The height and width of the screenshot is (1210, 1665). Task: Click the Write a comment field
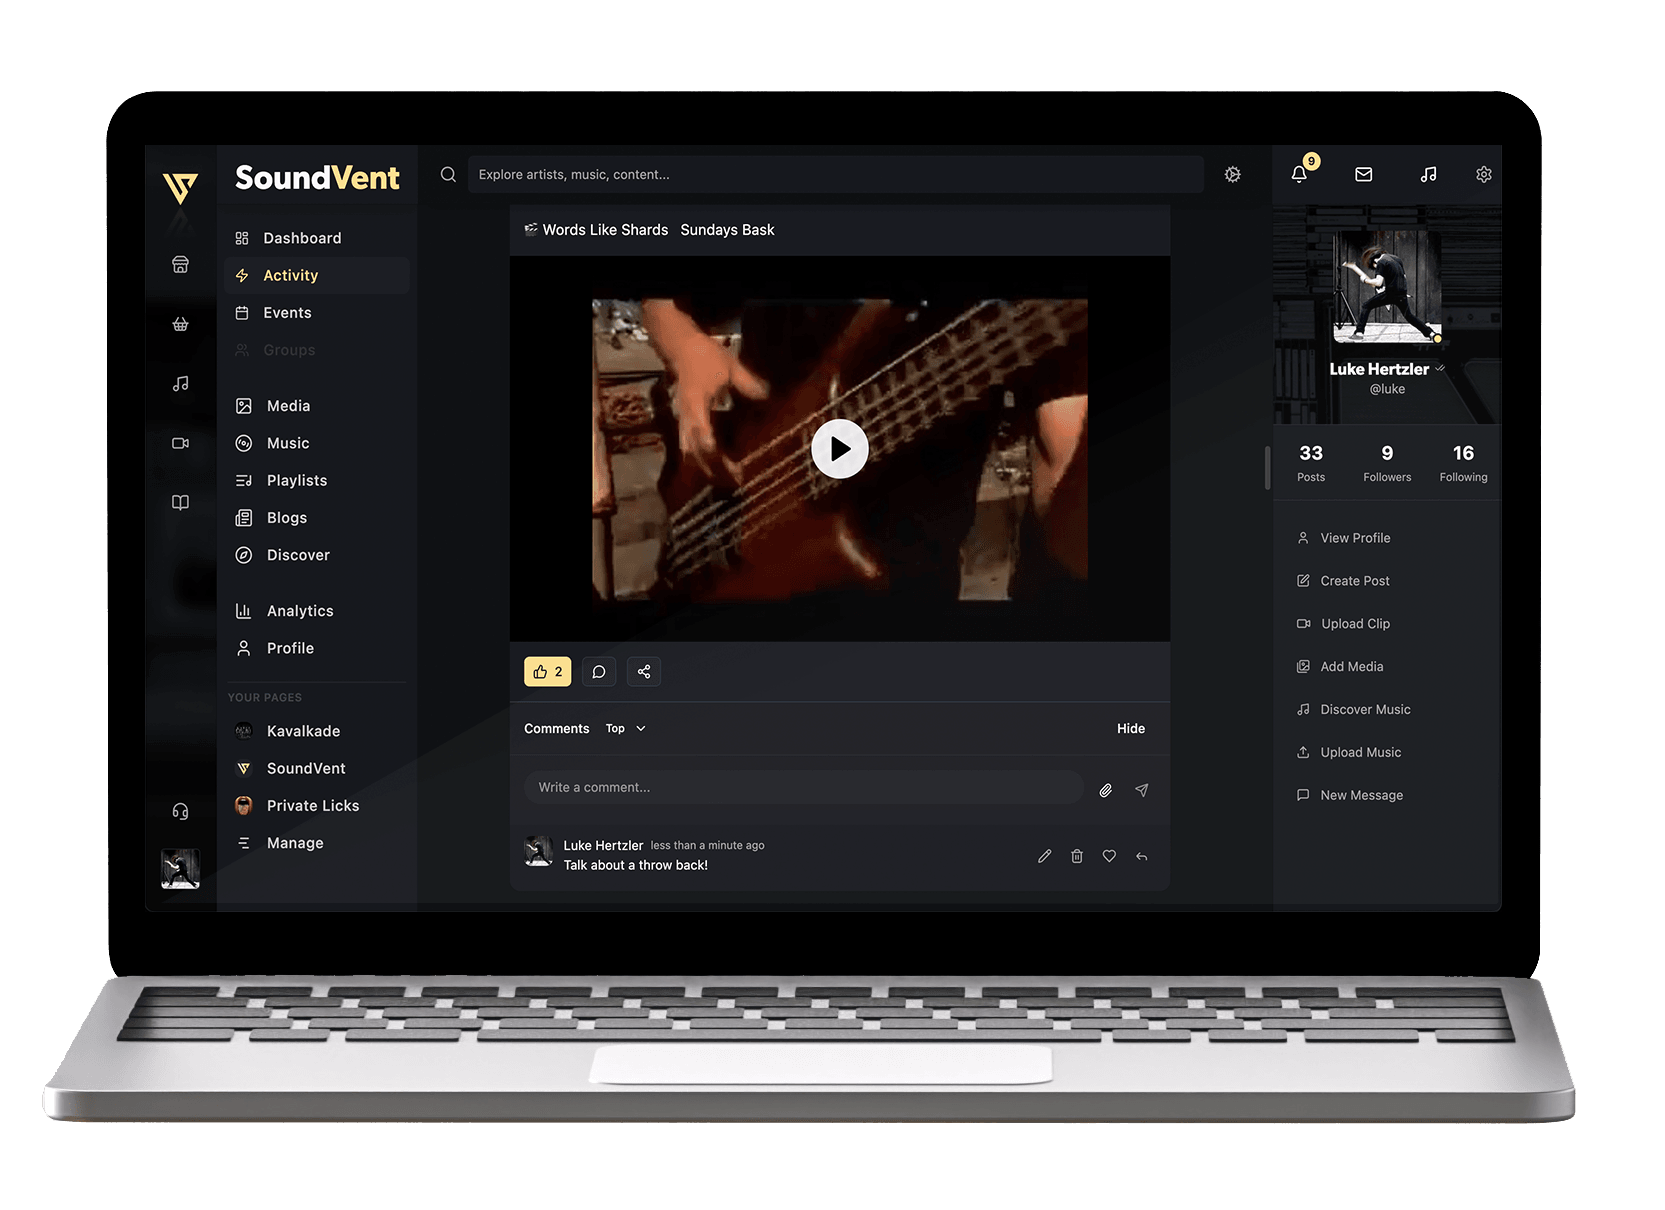(x=800, y=787)
